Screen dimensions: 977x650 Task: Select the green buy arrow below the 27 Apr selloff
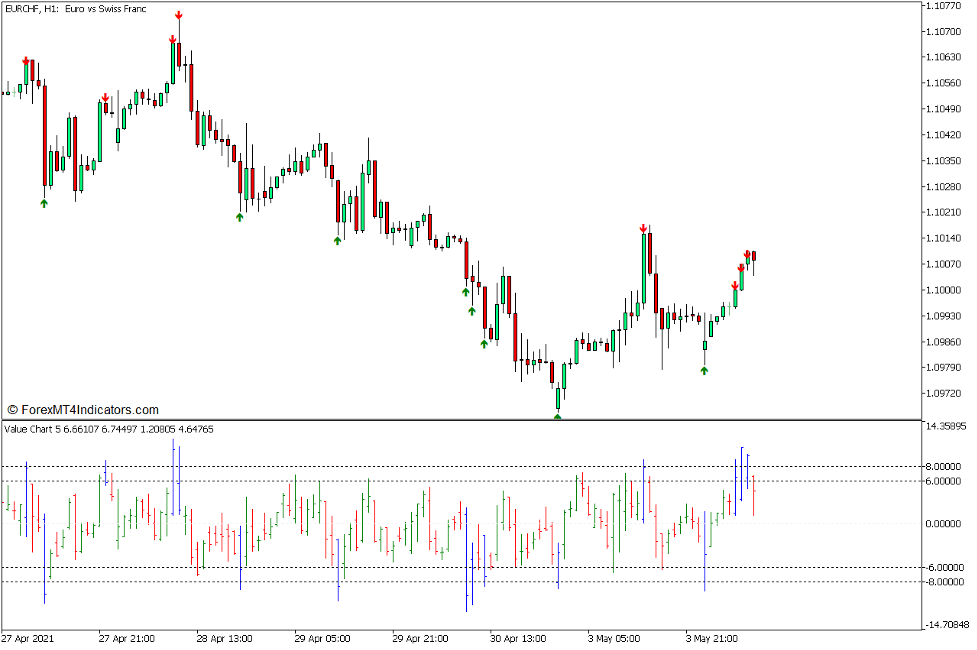44,203
